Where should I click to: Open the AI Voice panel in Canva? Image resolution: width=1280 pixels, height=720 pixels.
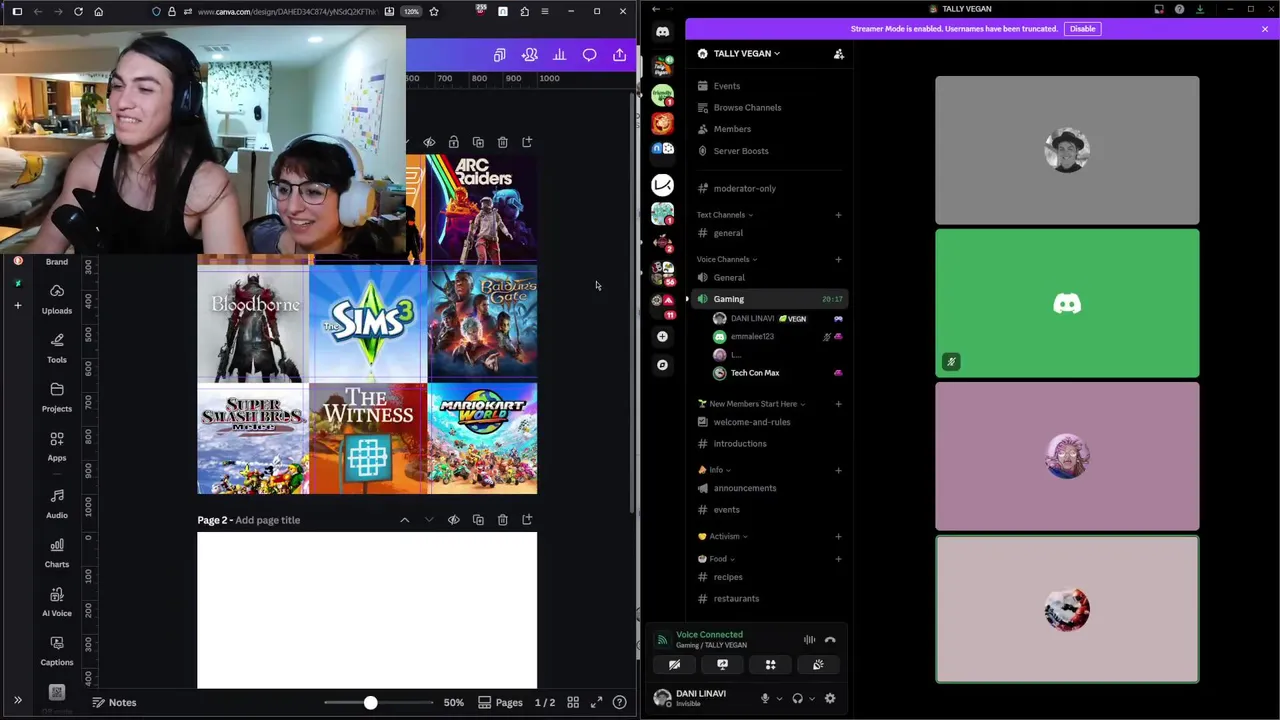(57, 601)
